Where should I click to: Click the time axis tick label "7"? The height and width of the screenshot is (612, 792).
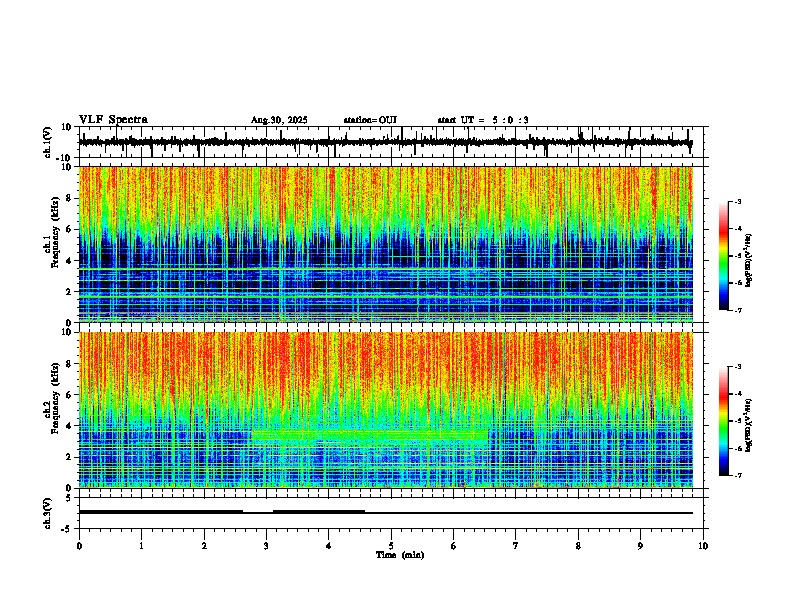click(x=516, y=546)
